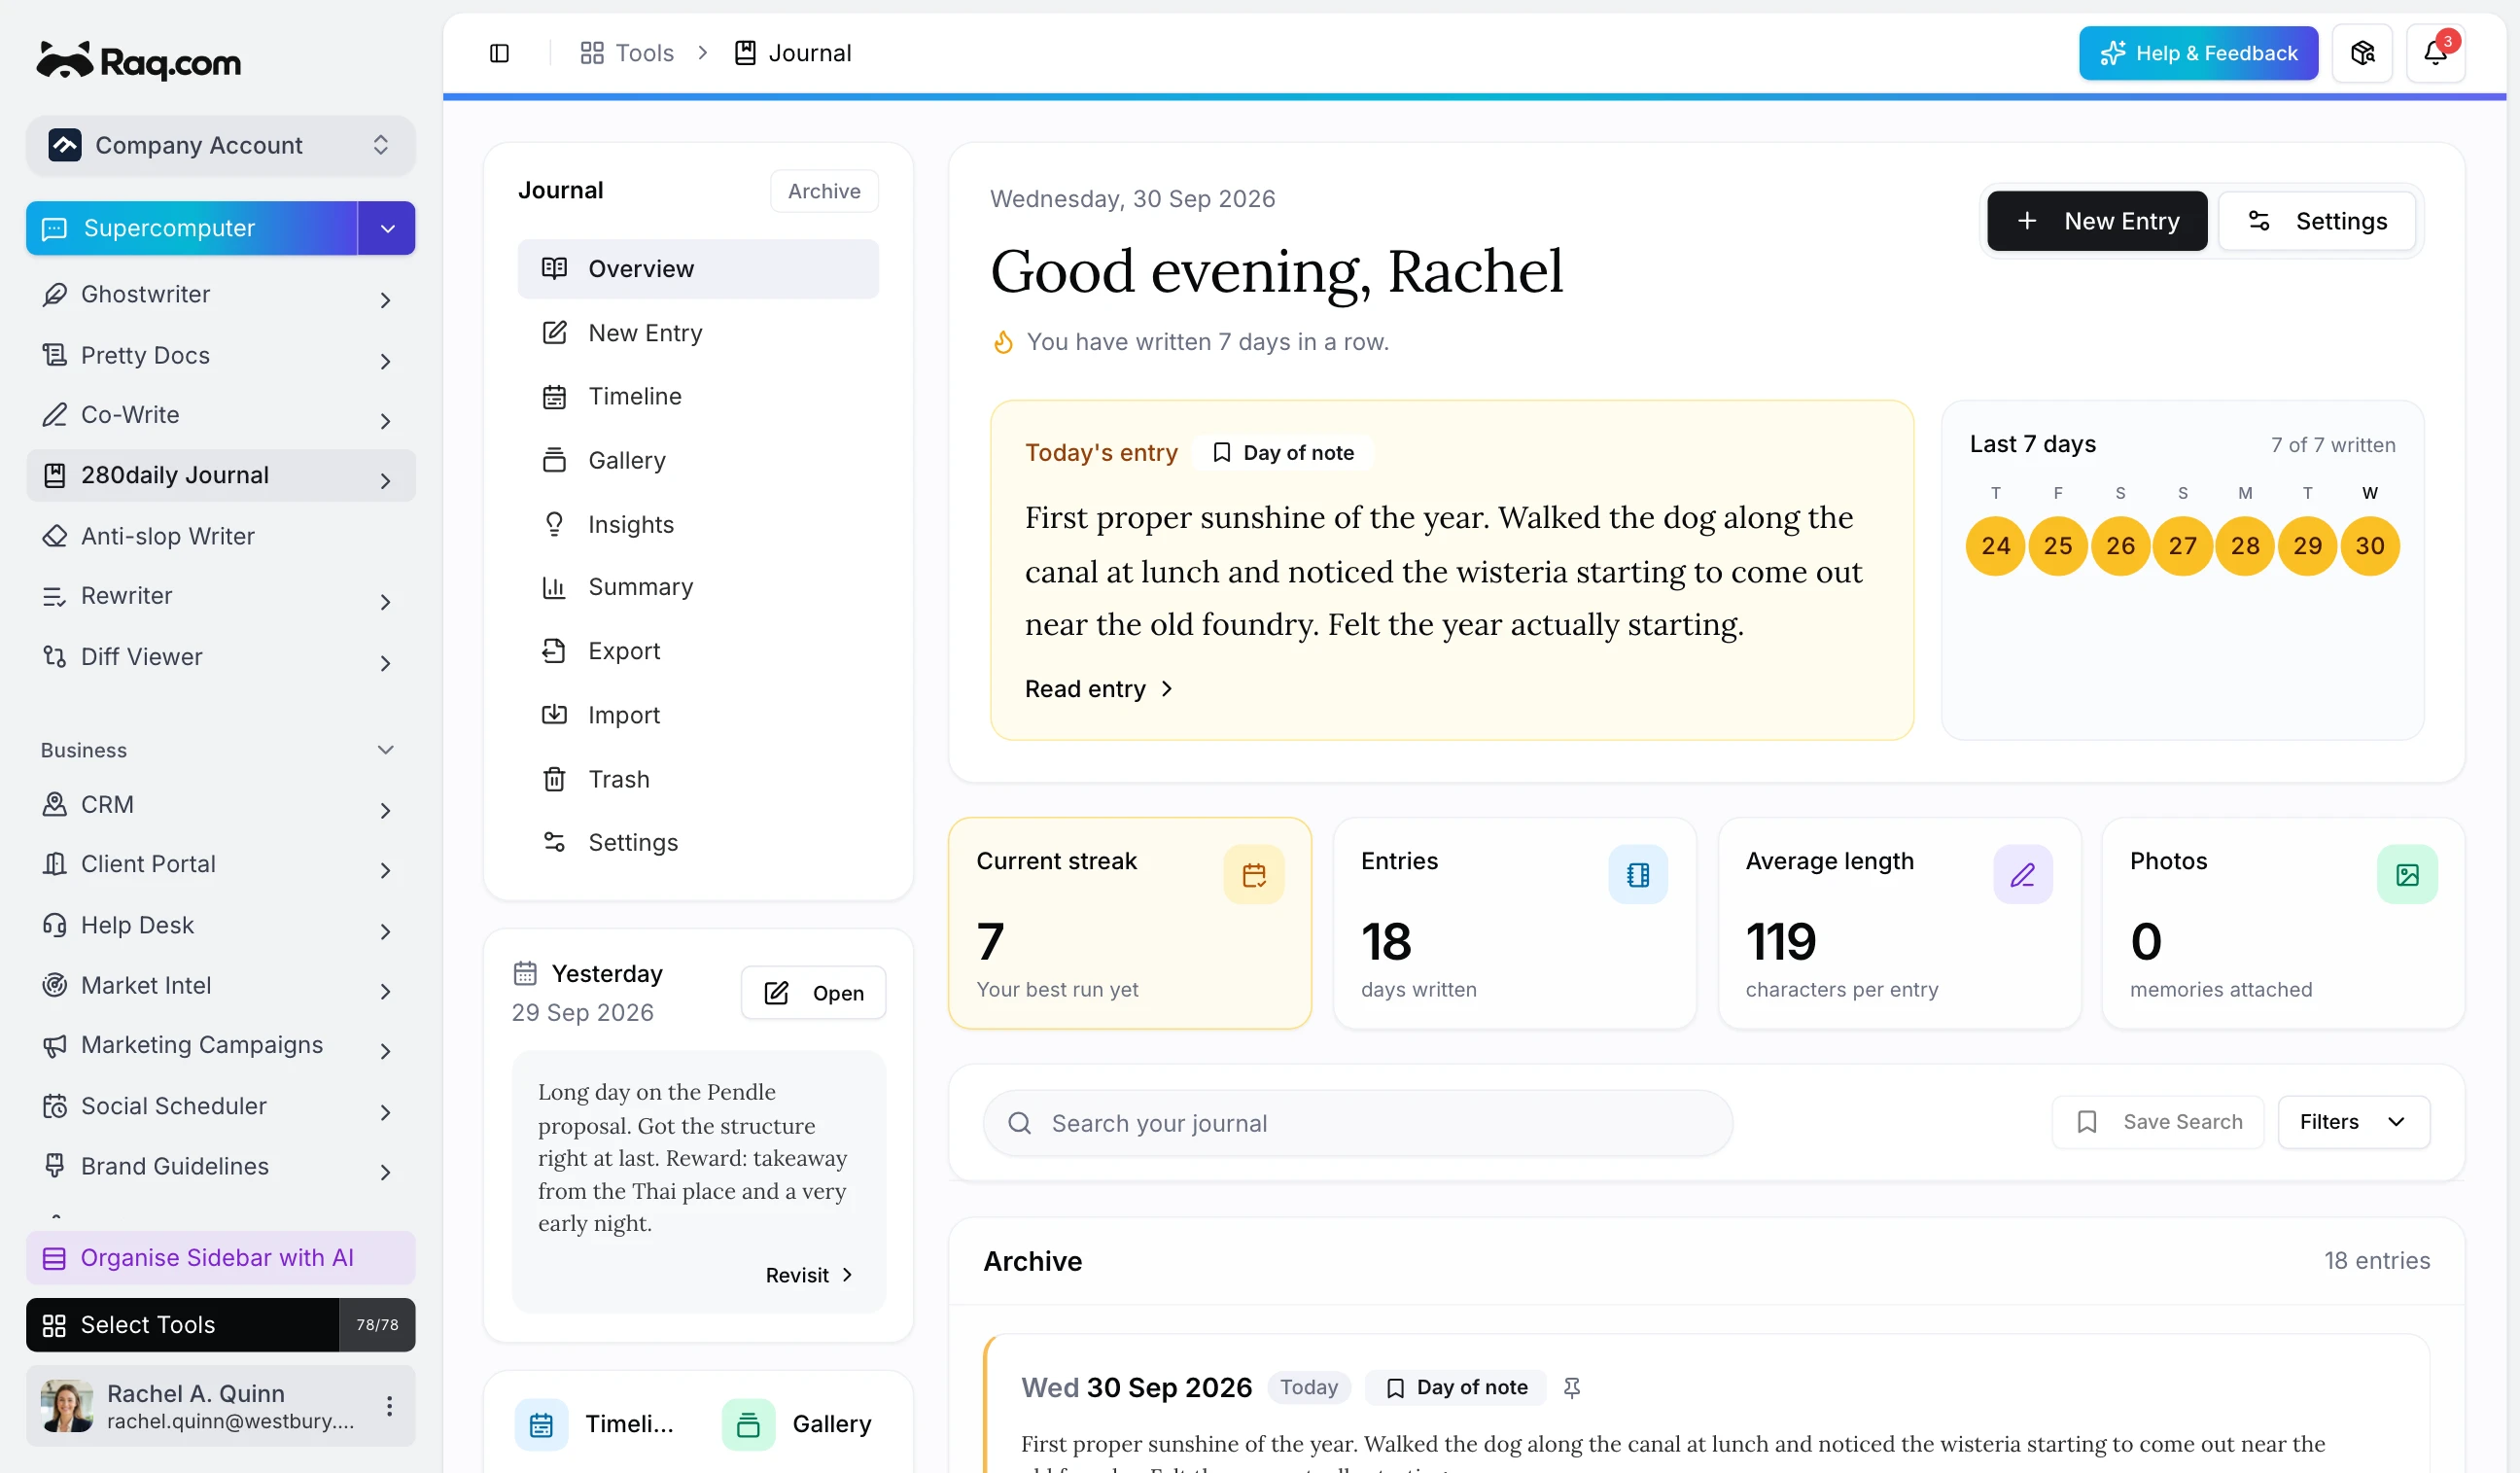Click the package icon beside Help & Feedback
The image size is (2520, 1473).
[2362, 53]
